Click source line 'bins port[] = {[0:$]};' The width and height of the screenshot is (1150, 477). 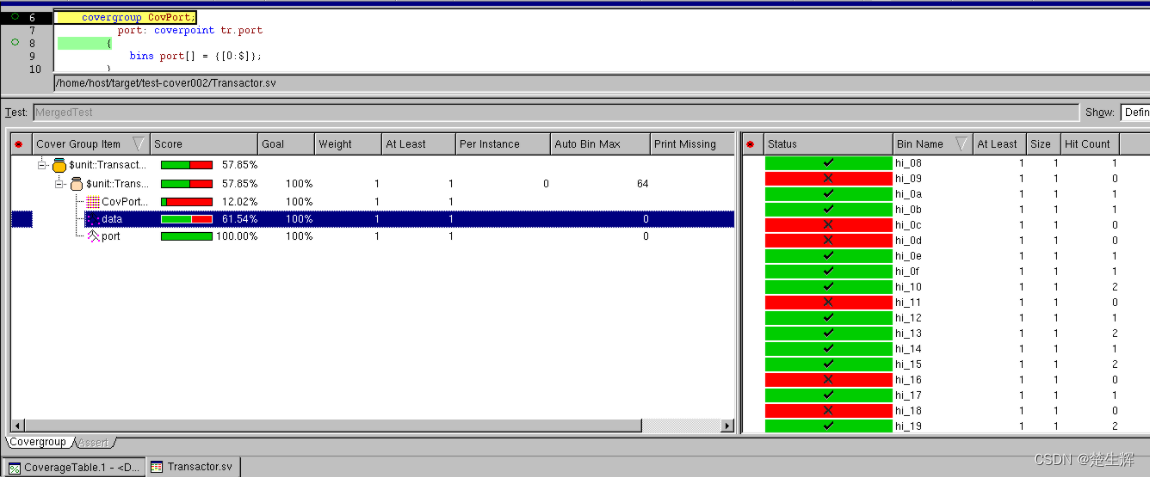(x=195, y=56)
